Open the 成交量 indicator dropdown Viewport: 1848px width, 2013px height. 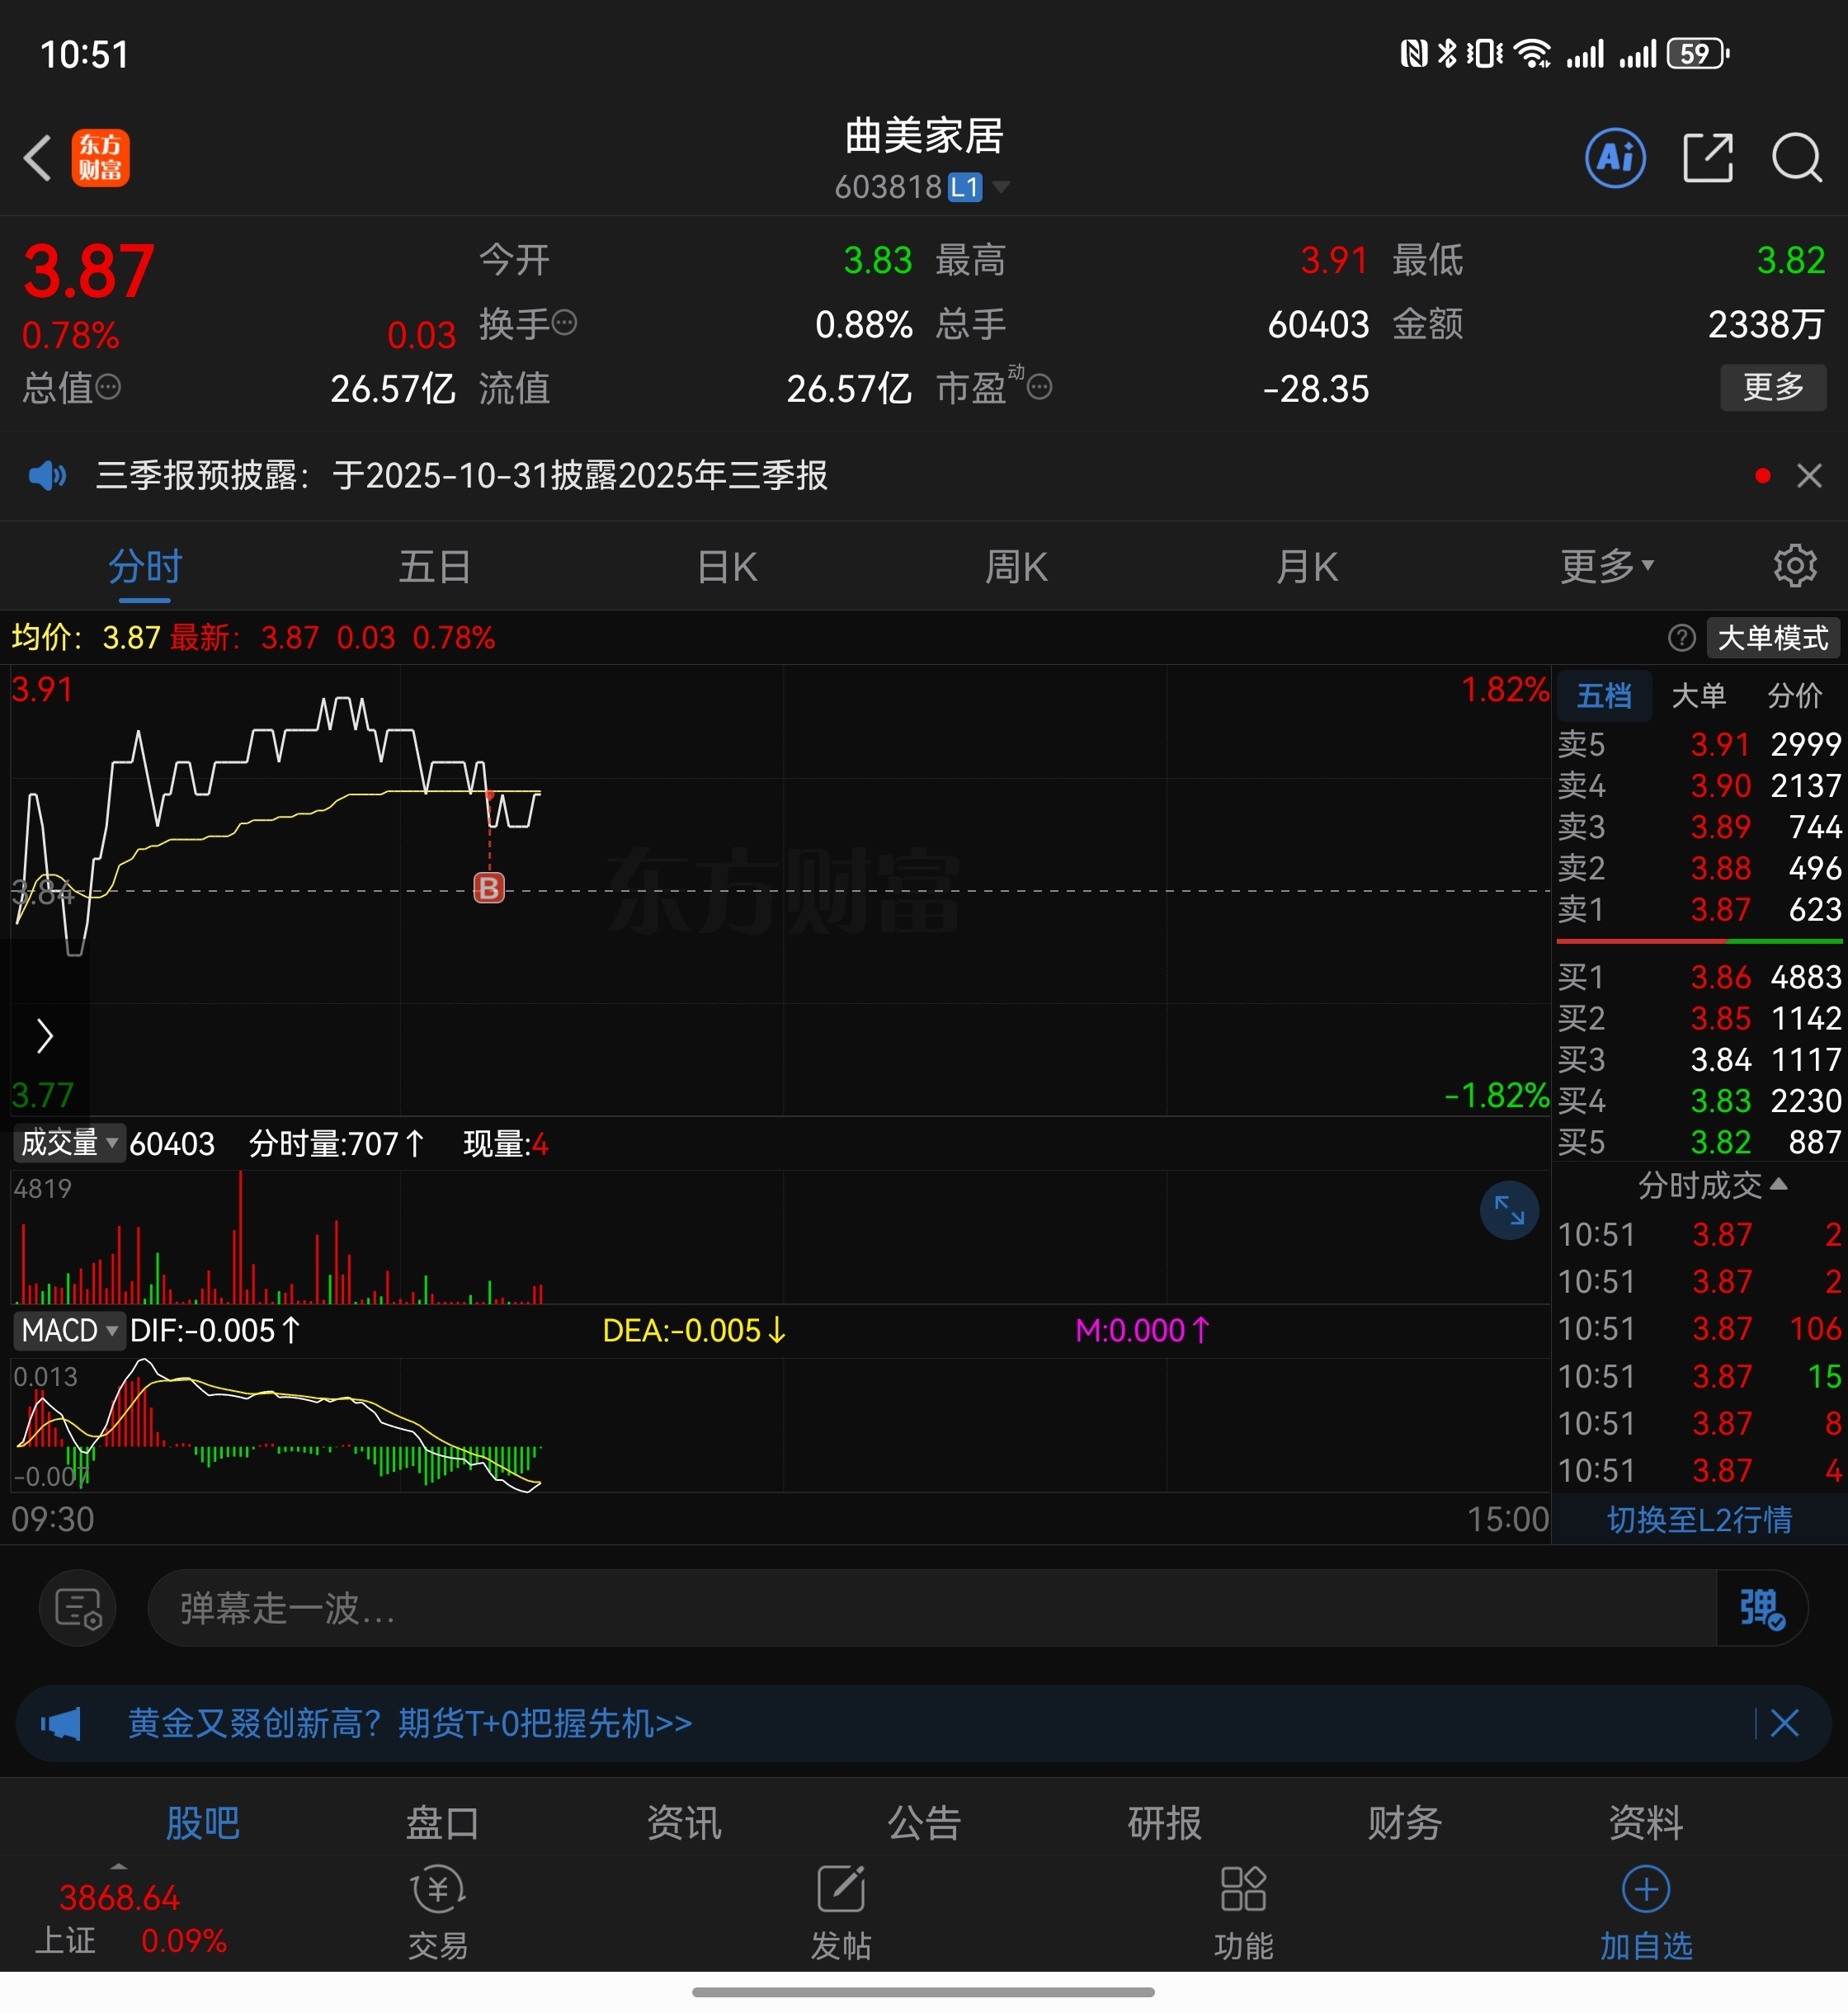[x=69, y=1143]
